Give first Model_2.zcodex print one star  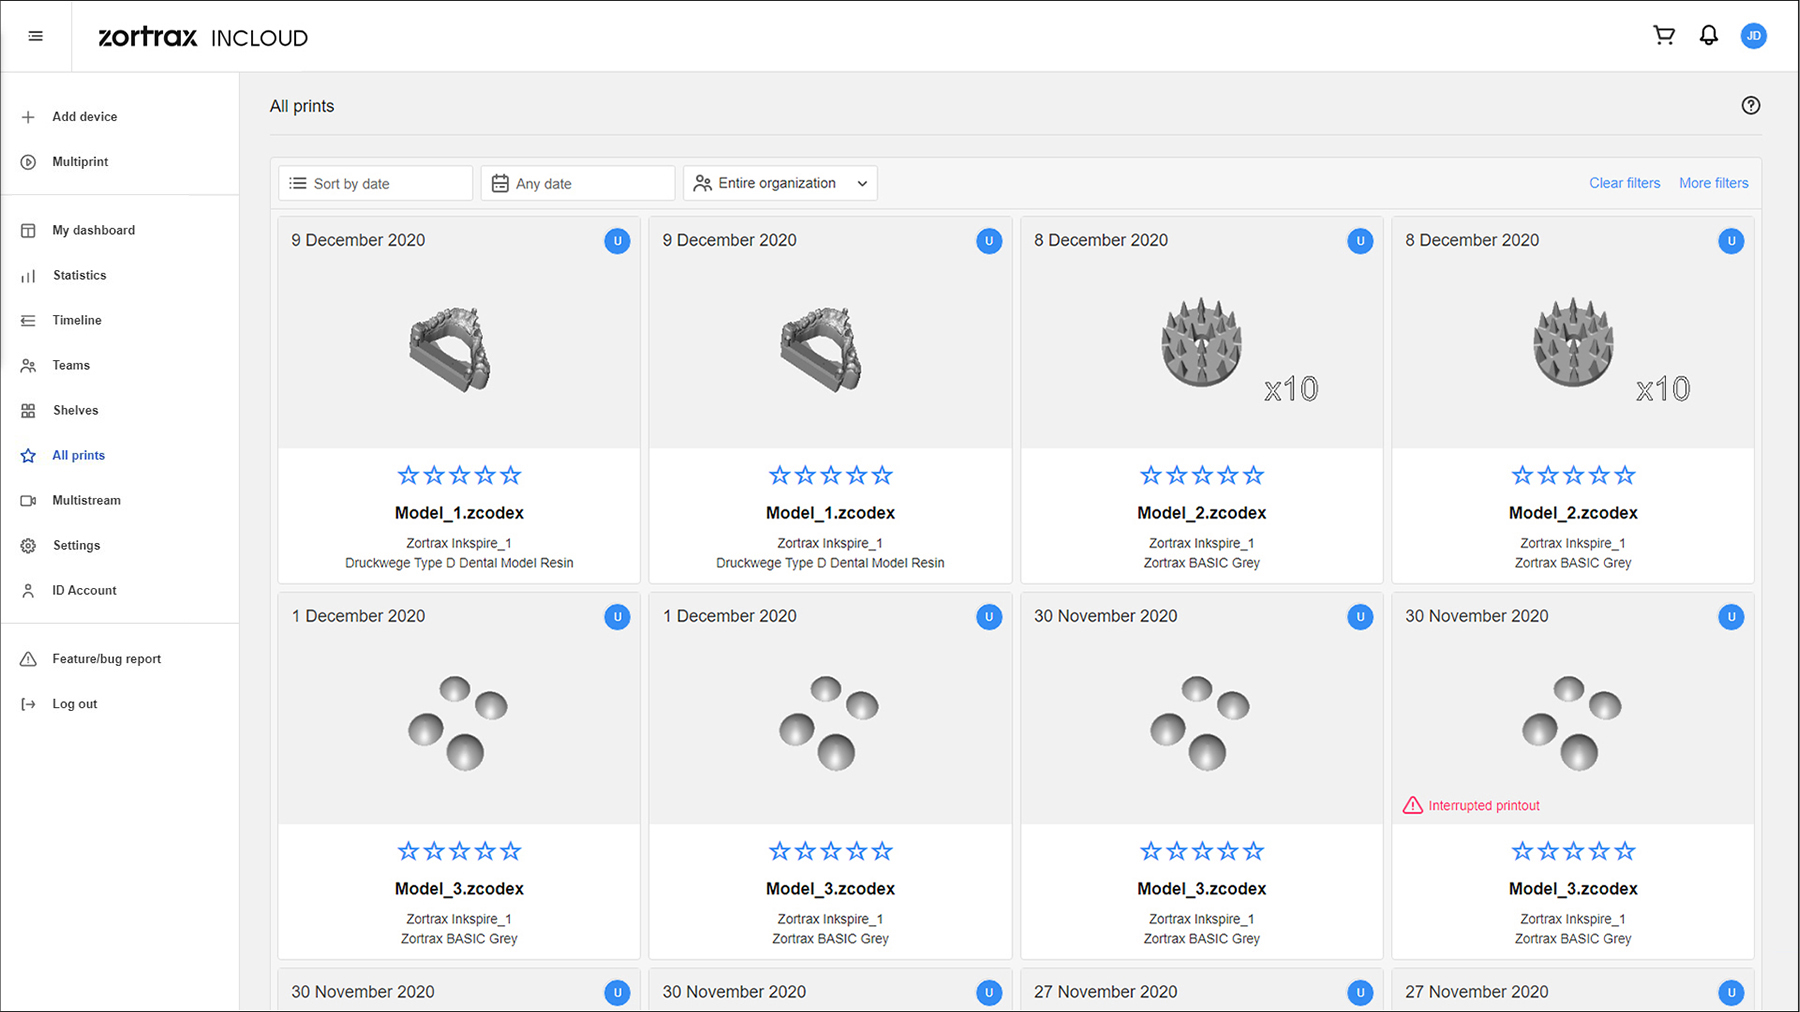click(x=1151, y=476)
